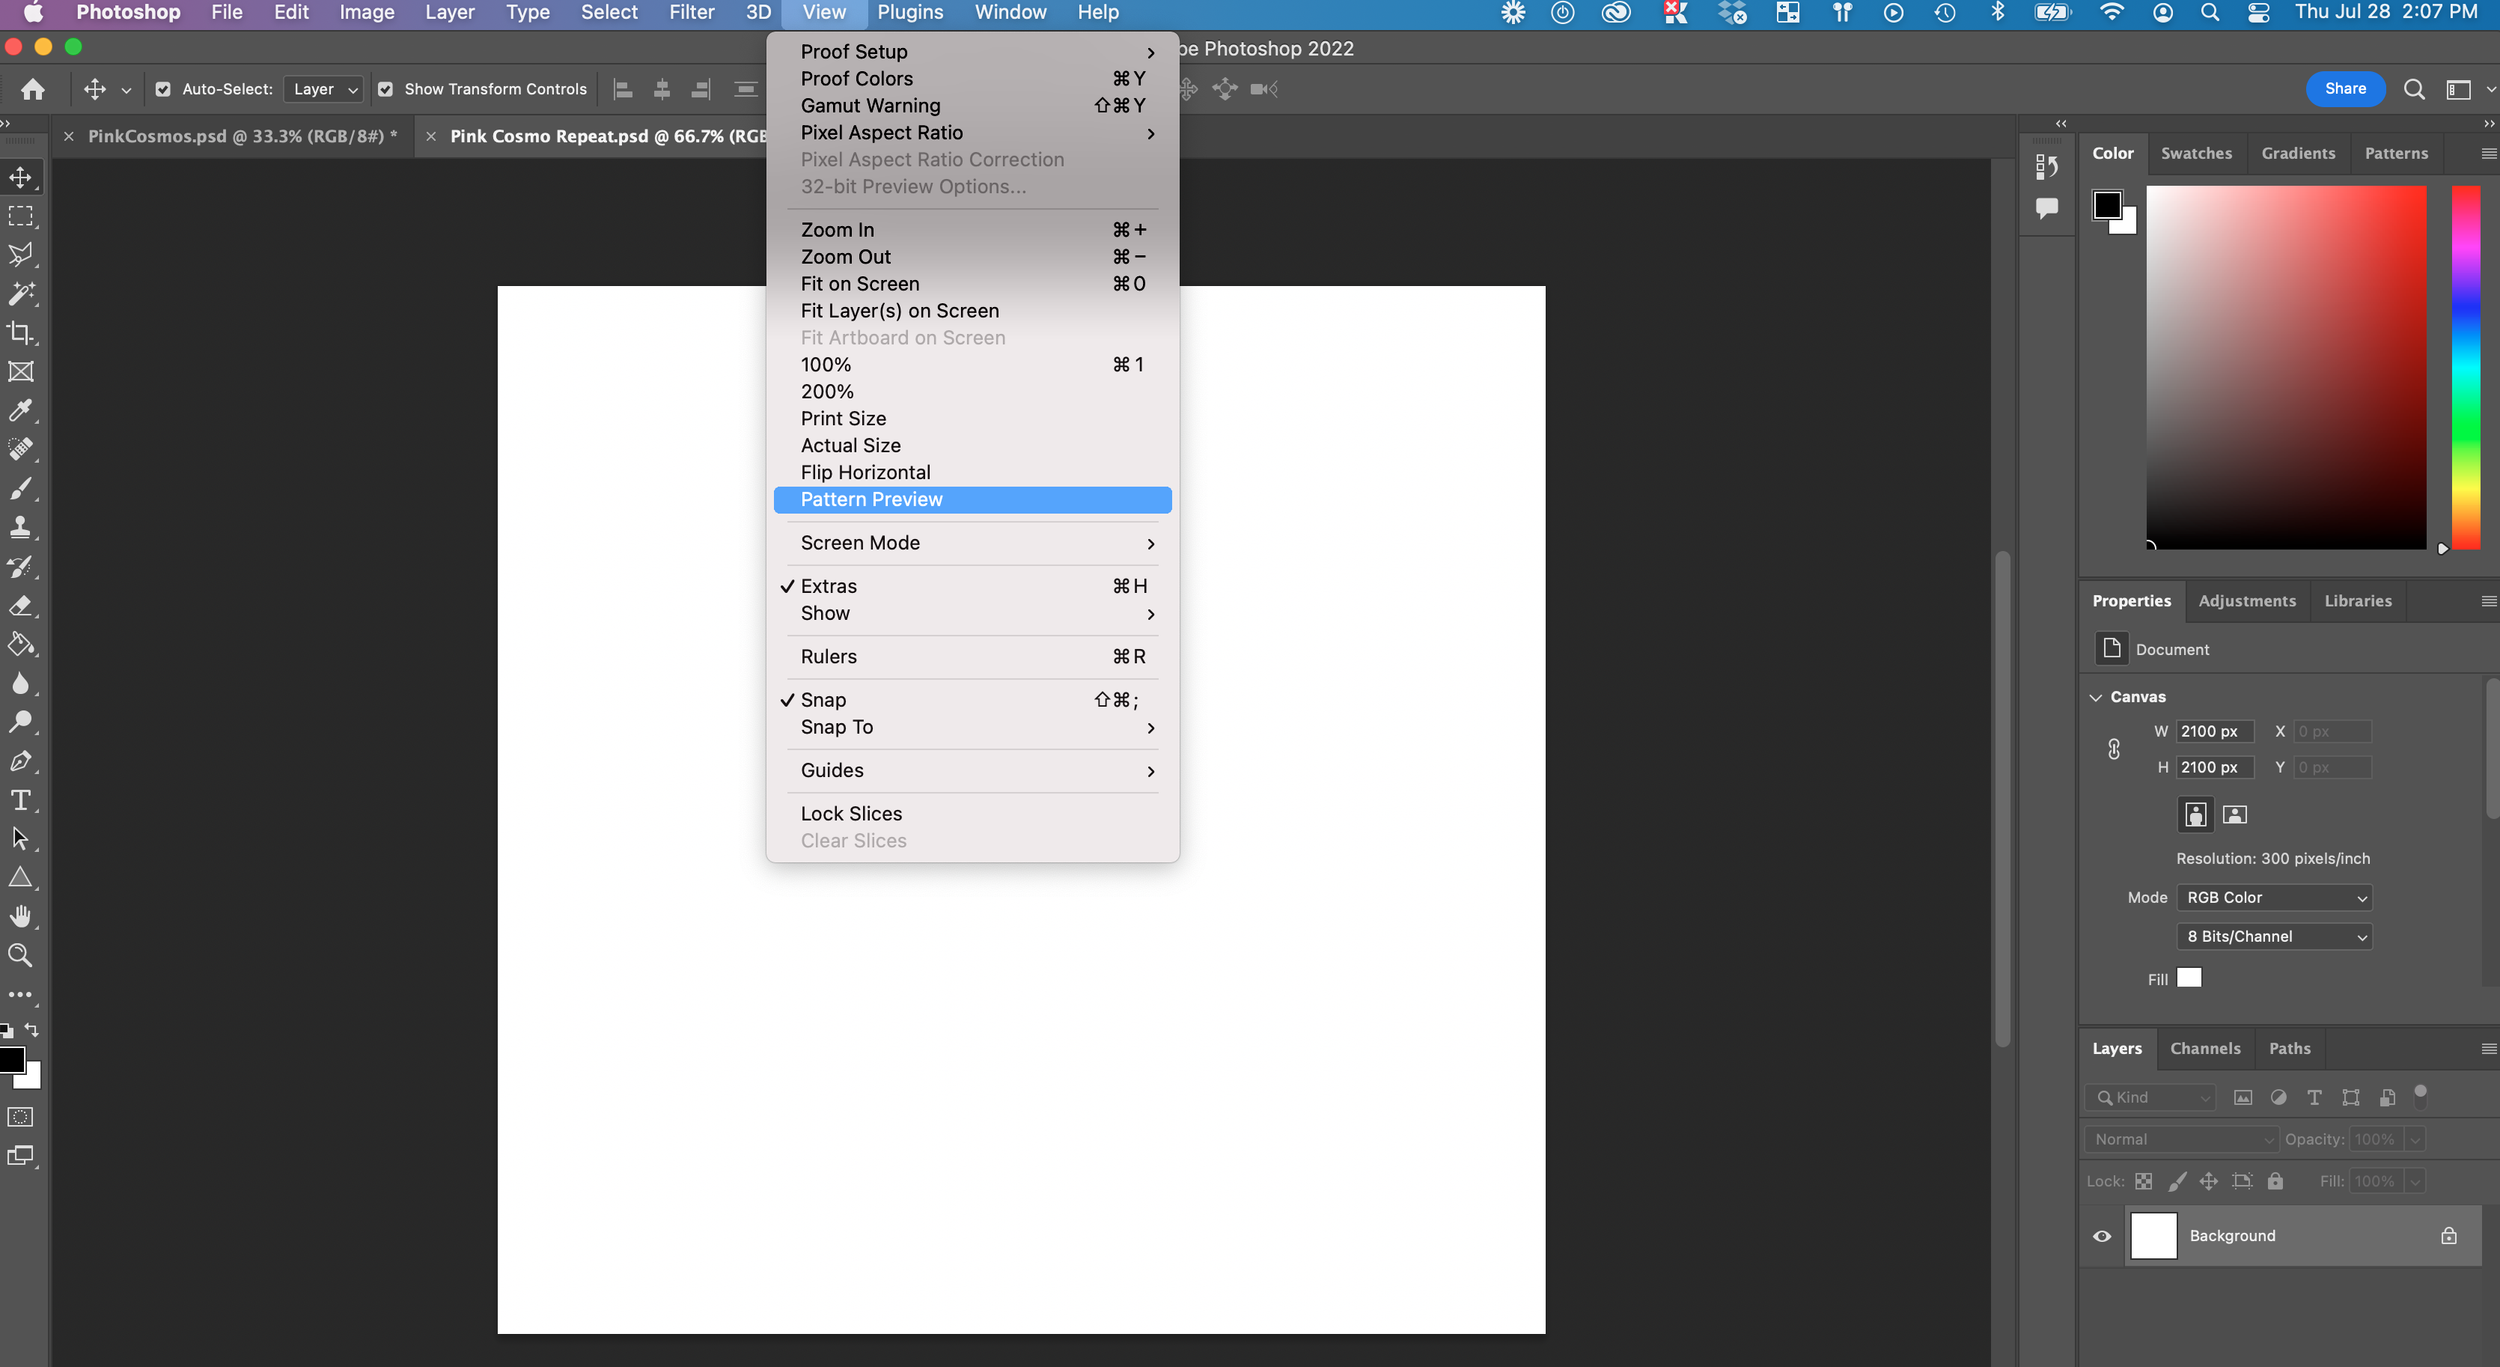The width and height of the screenshot is (2500, 1367).
Task: Switch to the Swatches tab
Action: [2195, 153]
